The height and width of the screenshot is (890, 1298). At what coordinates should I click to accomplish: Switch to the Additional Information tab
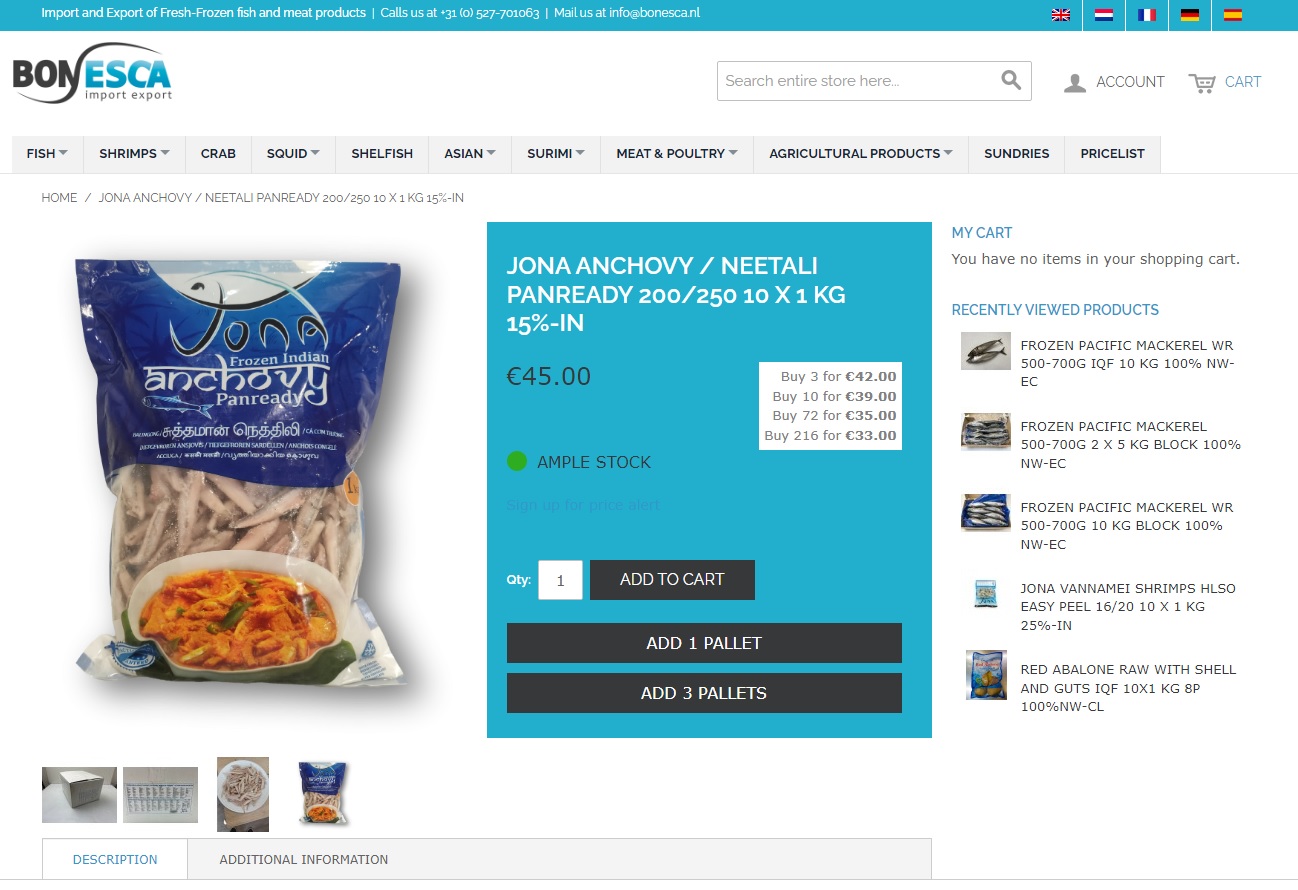tap(304, 859)
